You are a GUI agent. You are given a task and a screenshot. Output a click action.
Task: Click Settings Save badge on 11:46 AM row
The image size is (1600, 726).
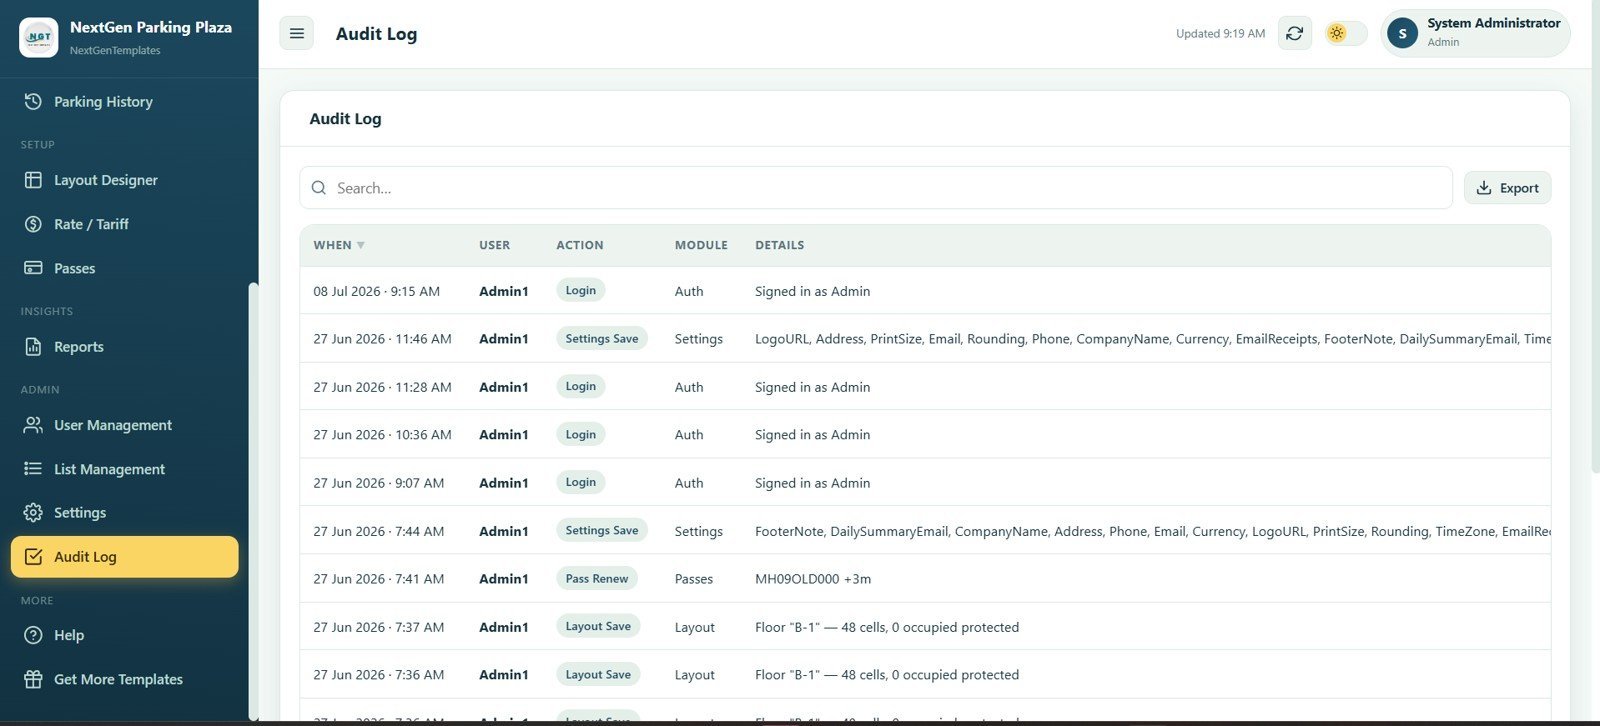pos(602,339)
